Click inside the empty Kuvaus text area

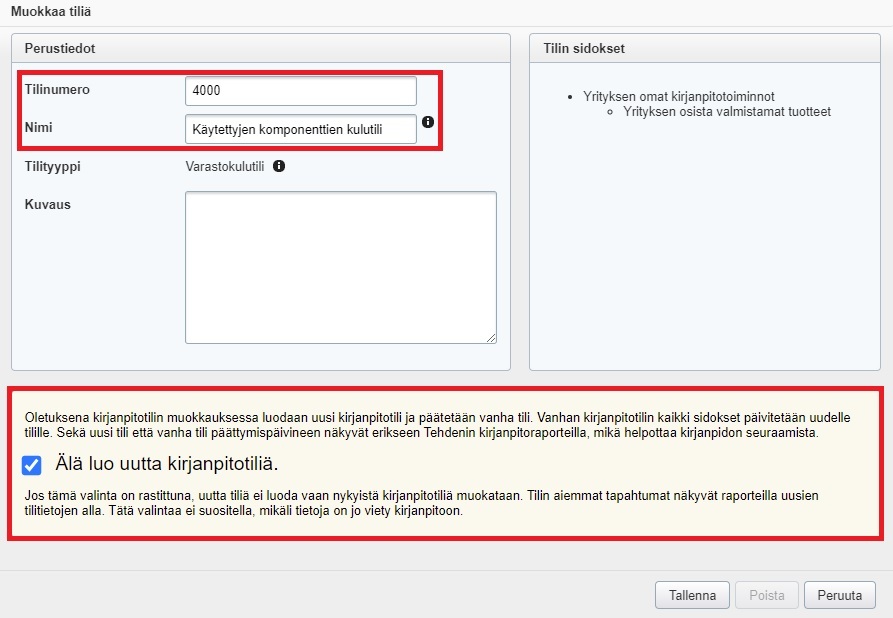pos(340,267)
